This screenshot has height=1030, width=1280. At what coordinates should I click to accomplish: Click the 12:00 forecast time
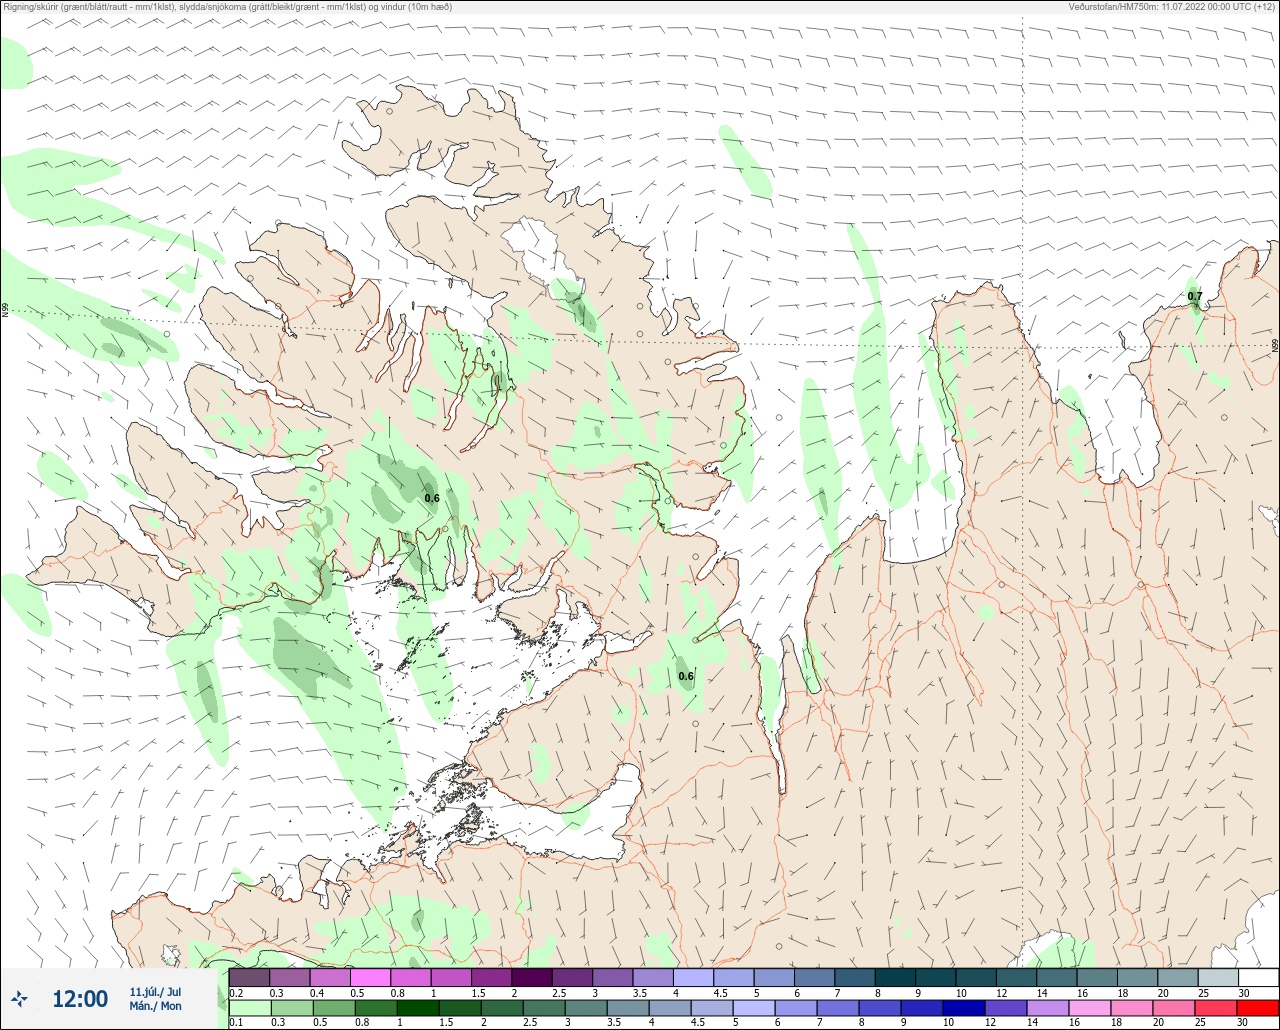point(79,999)
